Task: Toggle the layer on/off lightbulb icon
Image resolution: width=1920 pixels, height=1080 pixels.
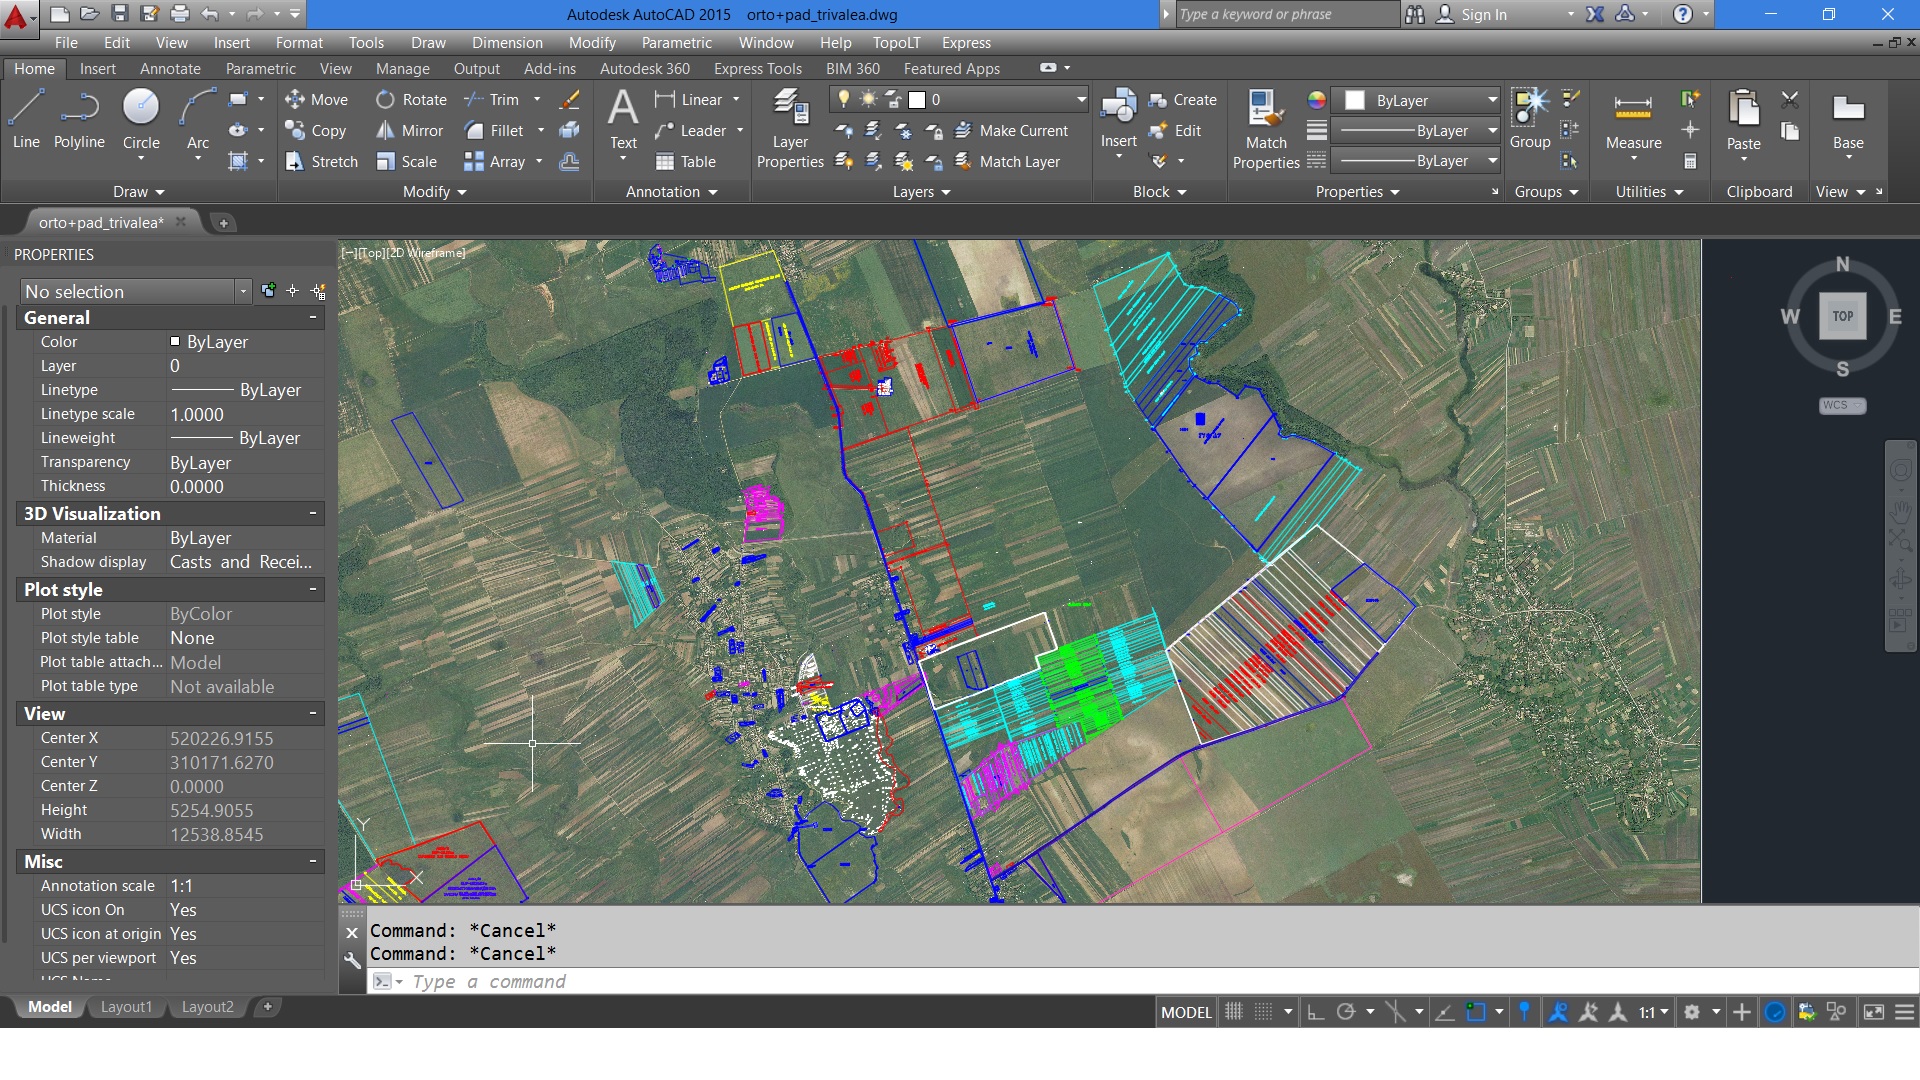Action: pos(843,99)
